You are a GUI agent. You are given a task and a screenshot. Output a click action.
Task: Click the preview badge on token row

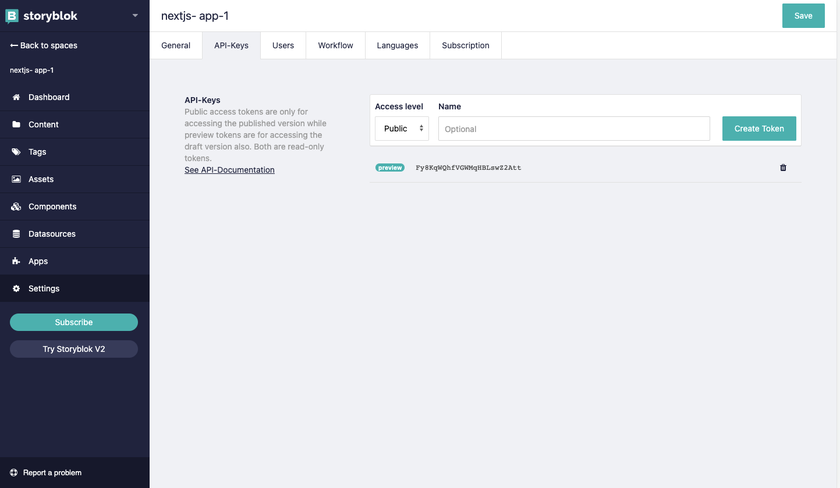pos(389,168)
